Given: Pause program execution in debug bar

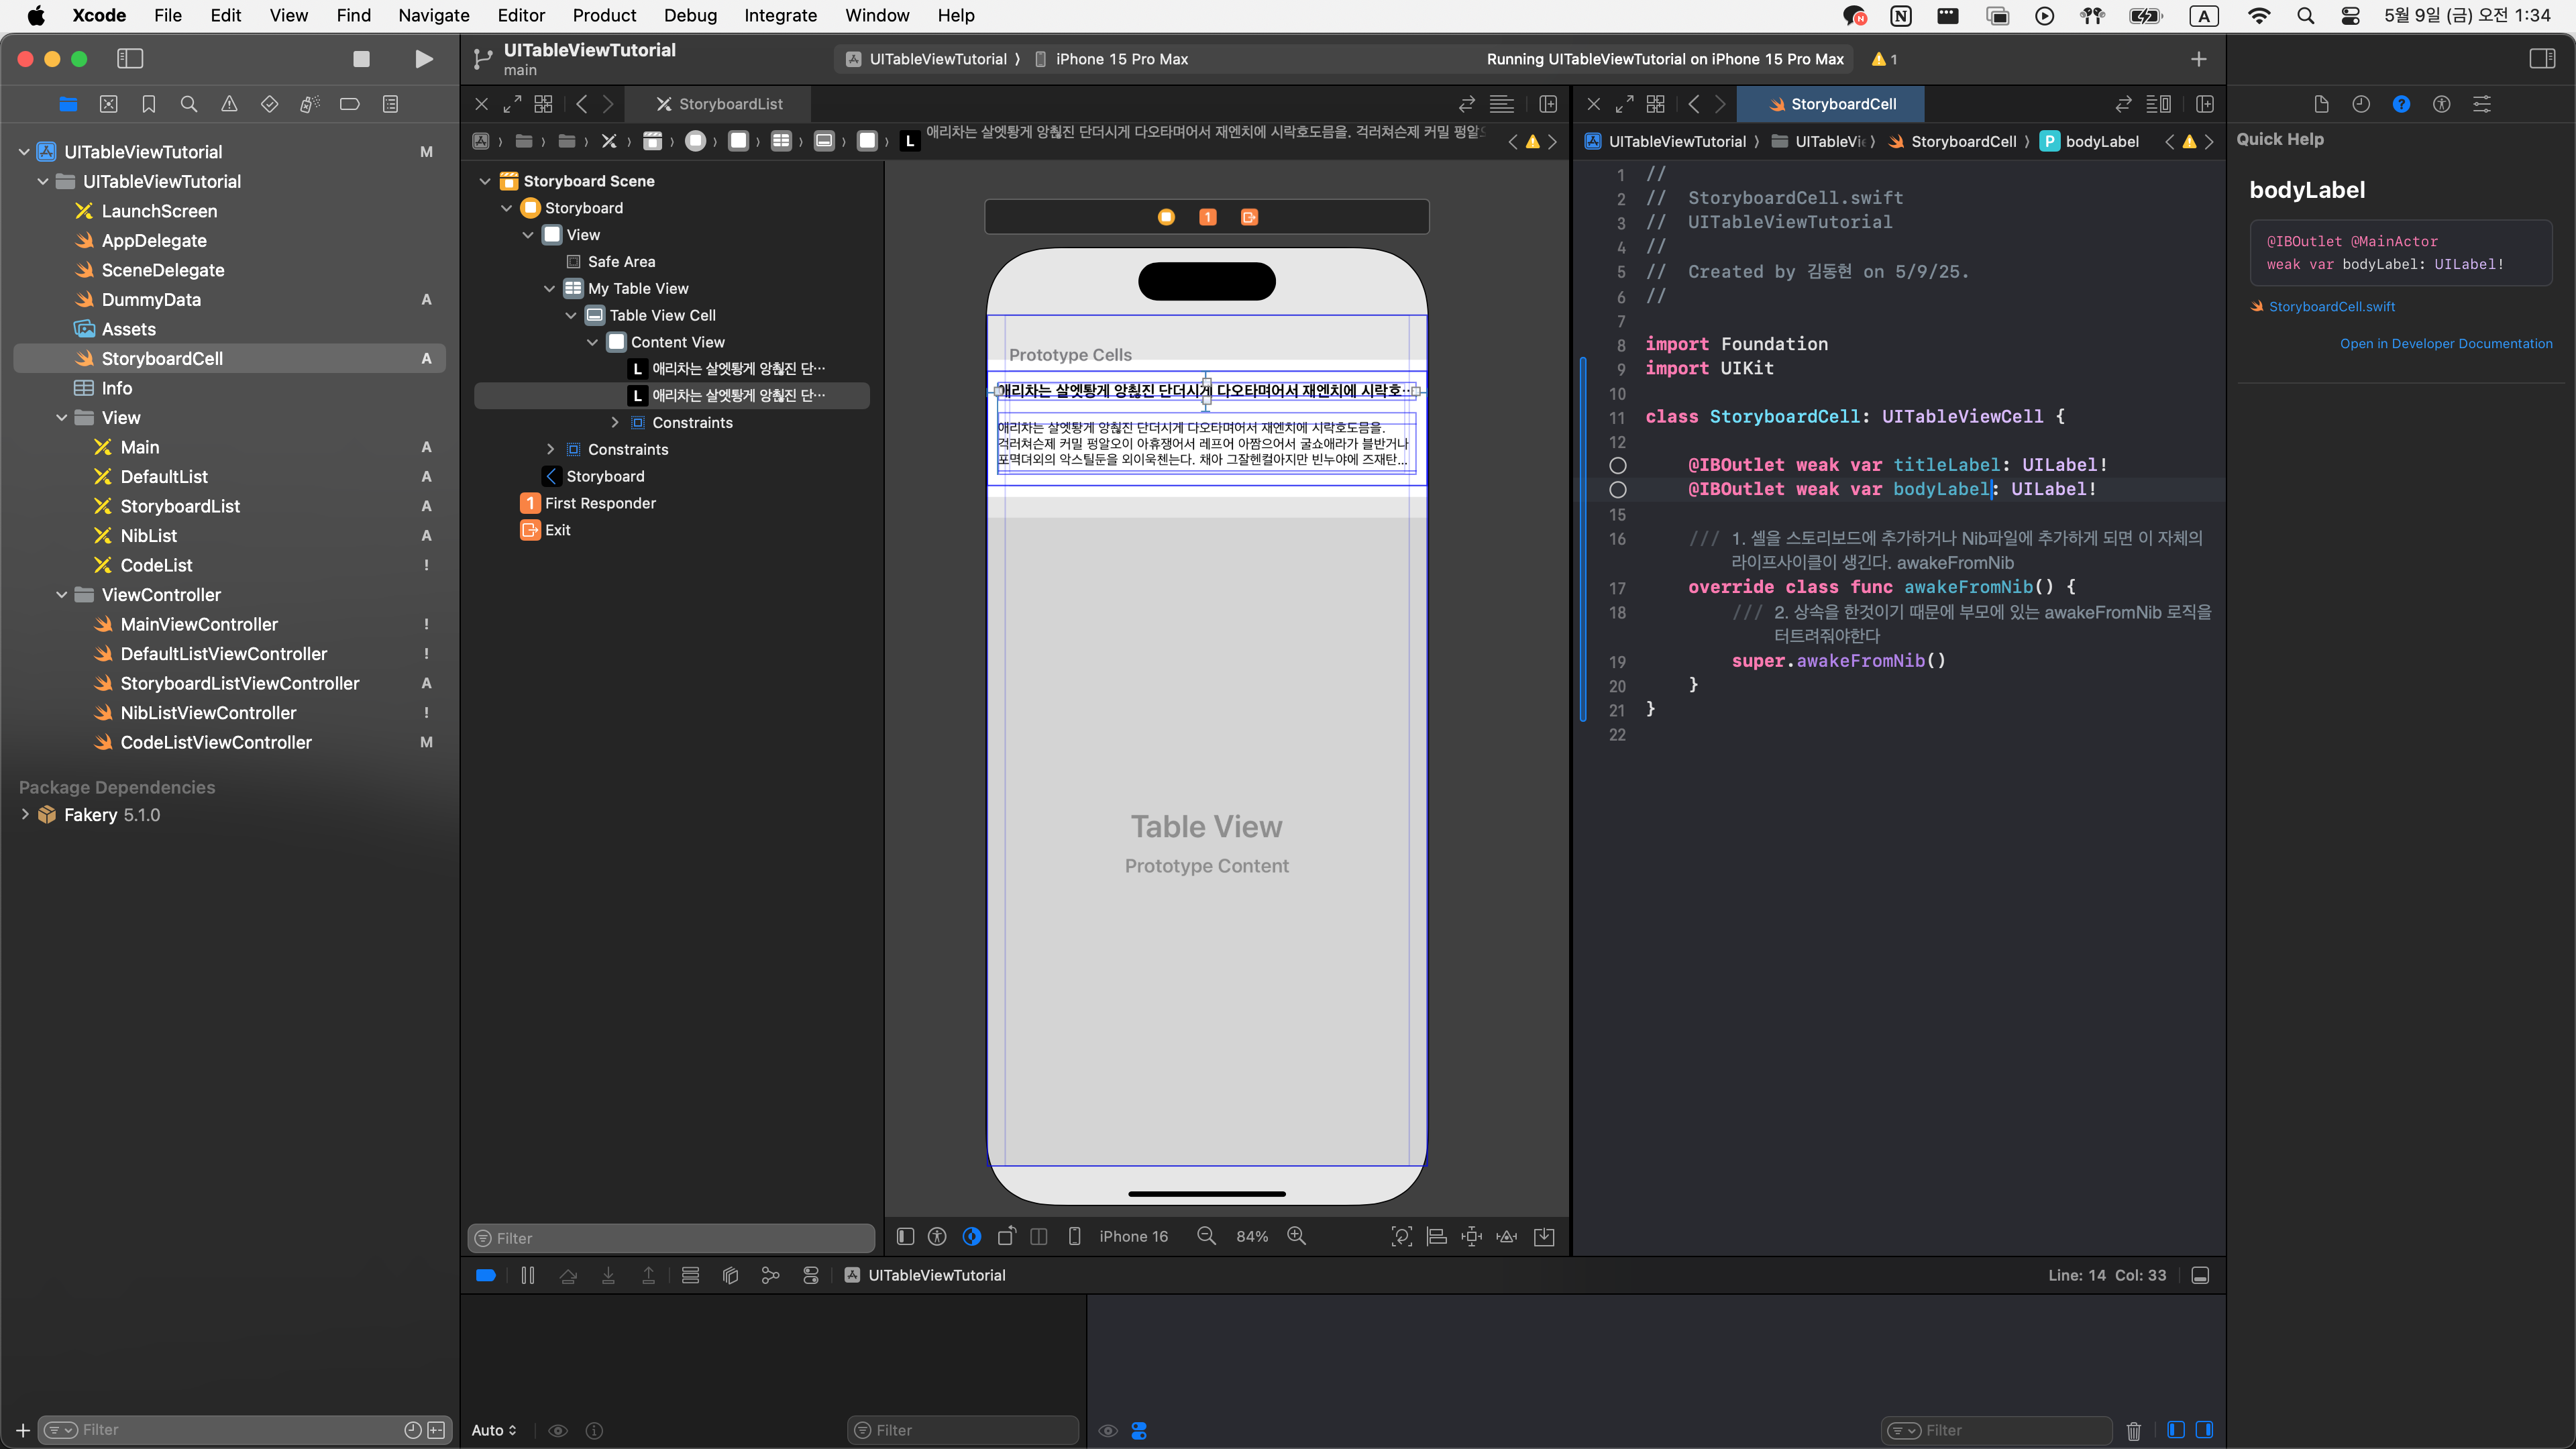Looking at the screenshot, I should (528, 1275).
